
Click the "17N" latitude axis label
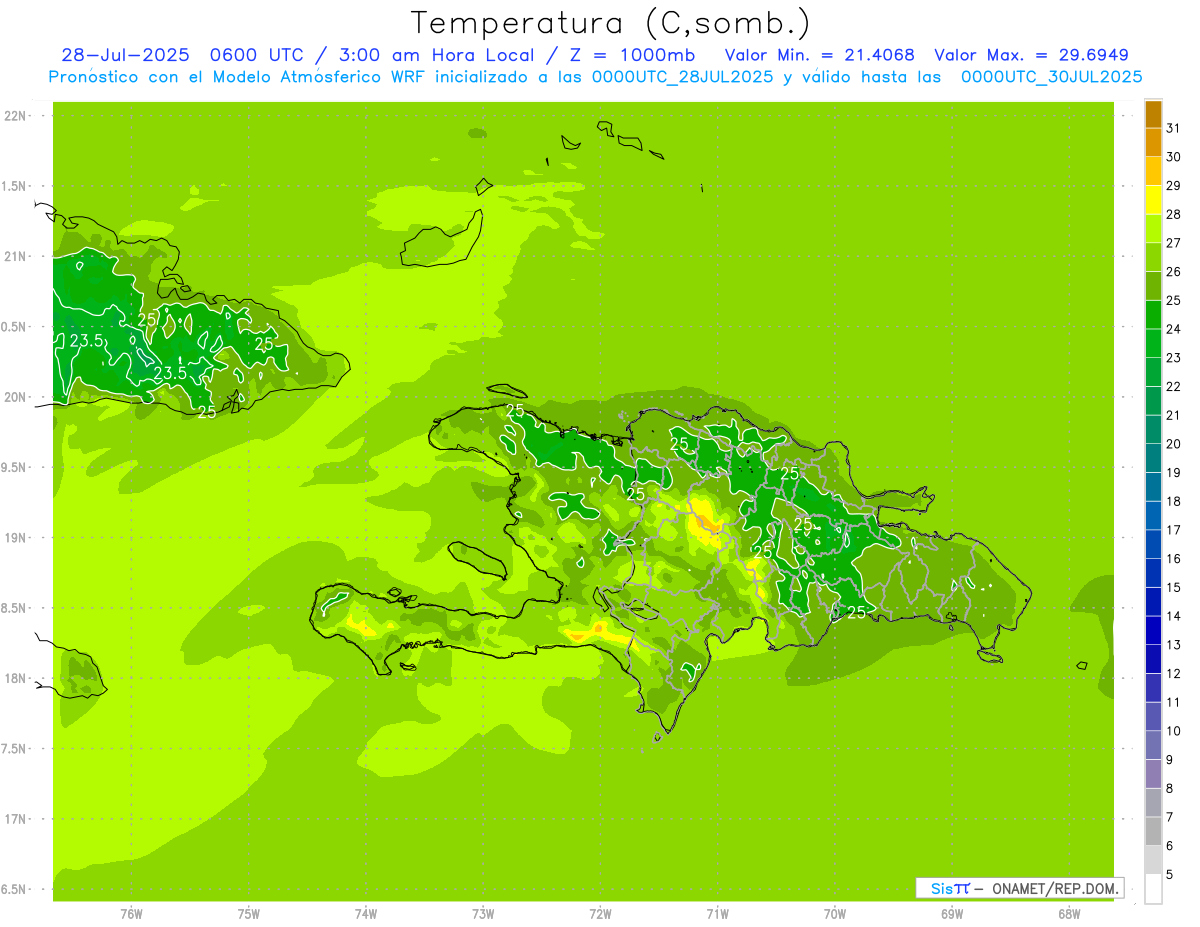[14, 819]
